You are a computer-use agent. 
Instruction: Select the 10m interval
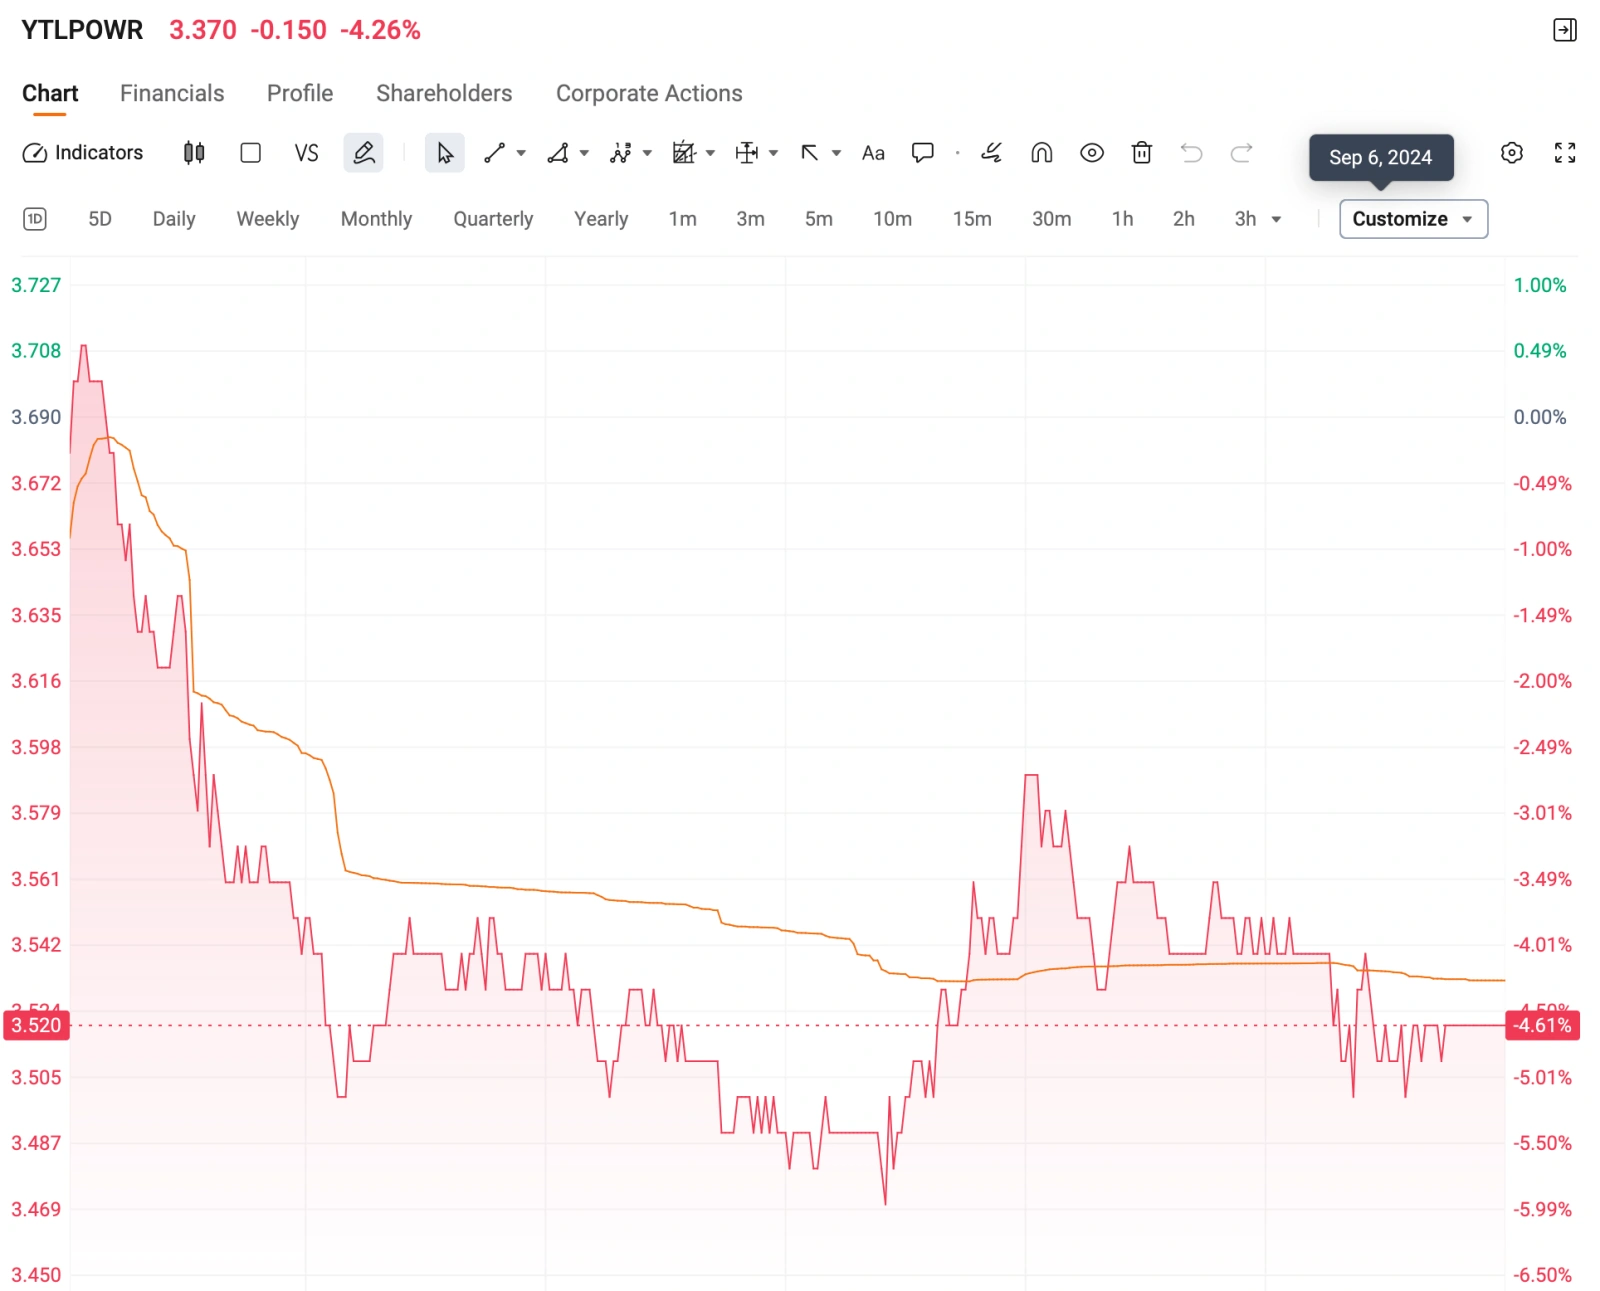(892, 219)
